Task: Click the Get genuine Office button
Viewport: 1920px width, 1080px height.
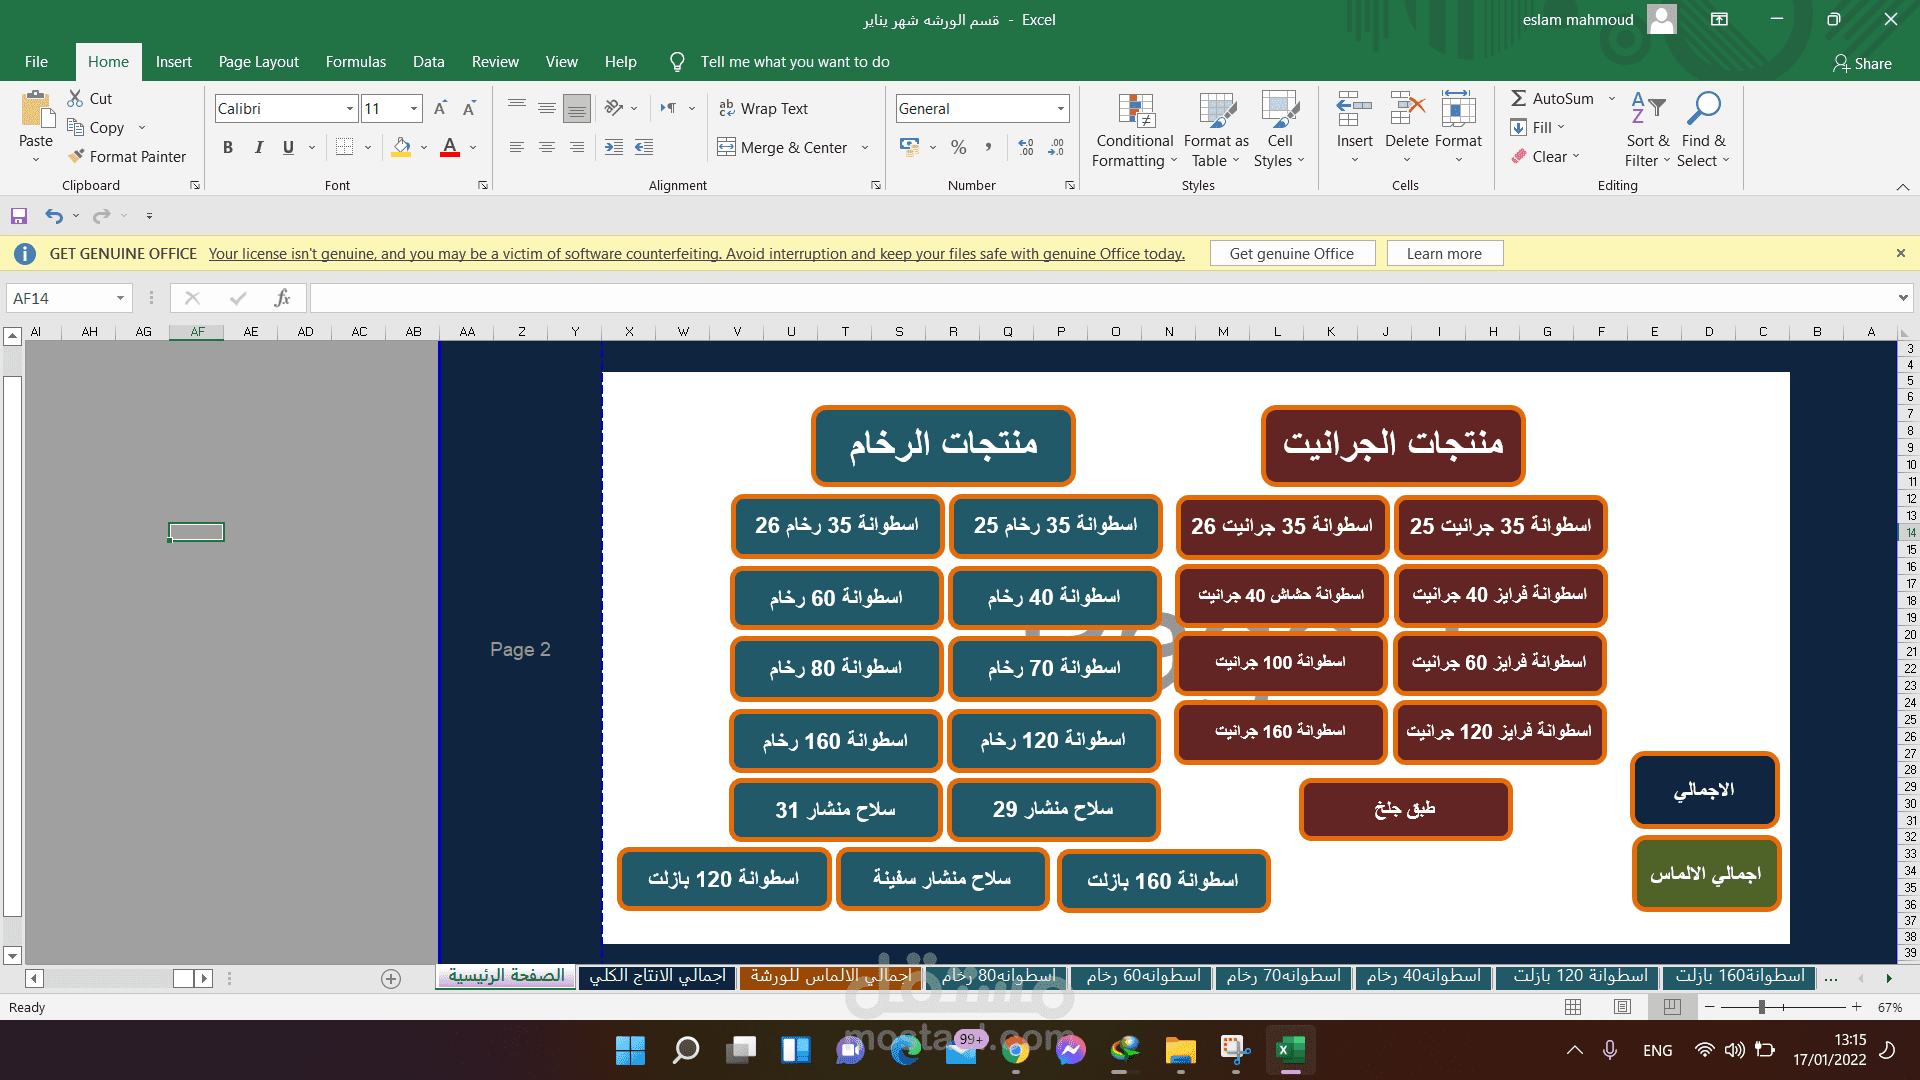Action: (x=1291, y=254)
